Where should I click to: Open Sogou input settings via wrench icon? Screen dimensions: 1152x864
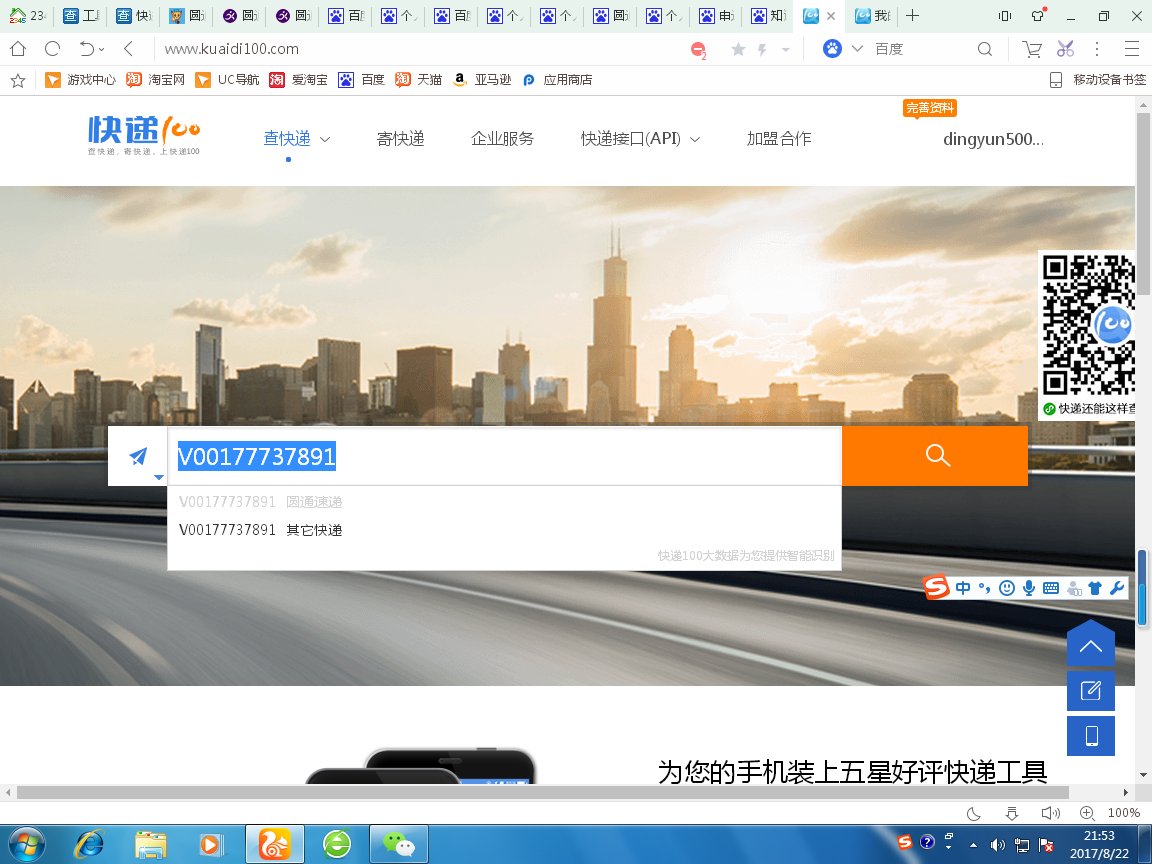pos(1117,588)
